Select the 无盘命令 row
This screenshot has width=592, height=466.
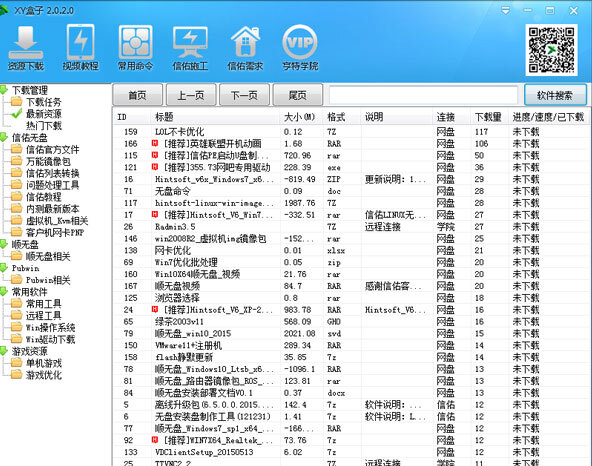(x=351, y=191)
